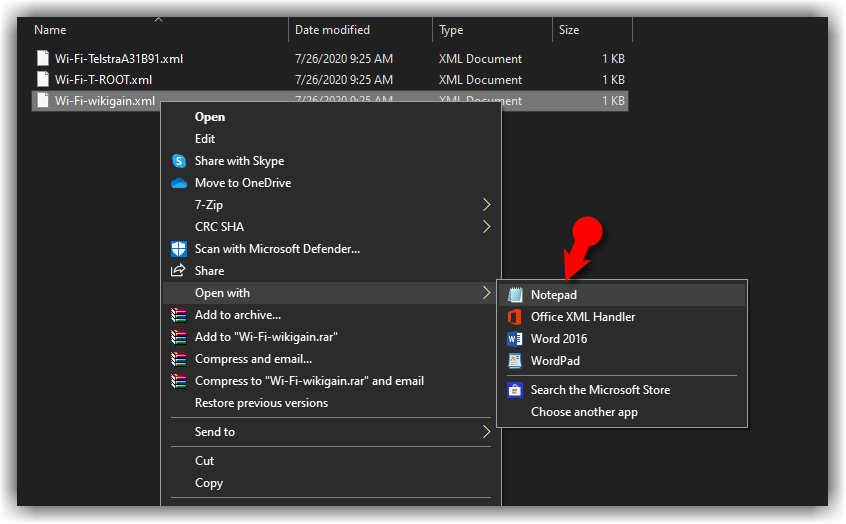Choose Restore previous versions
This screenshot has width=846, height=524.
tap(261, 403)
